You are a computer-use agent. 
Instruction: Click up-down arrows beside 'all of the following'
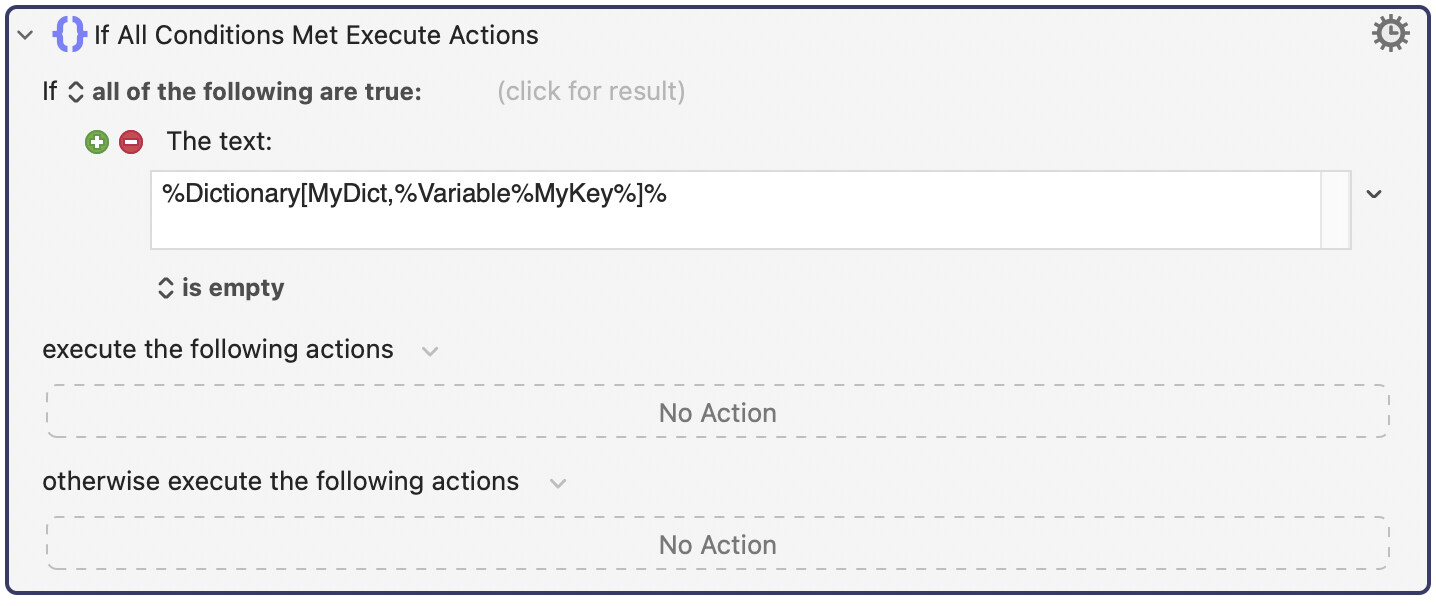[76, 92]
